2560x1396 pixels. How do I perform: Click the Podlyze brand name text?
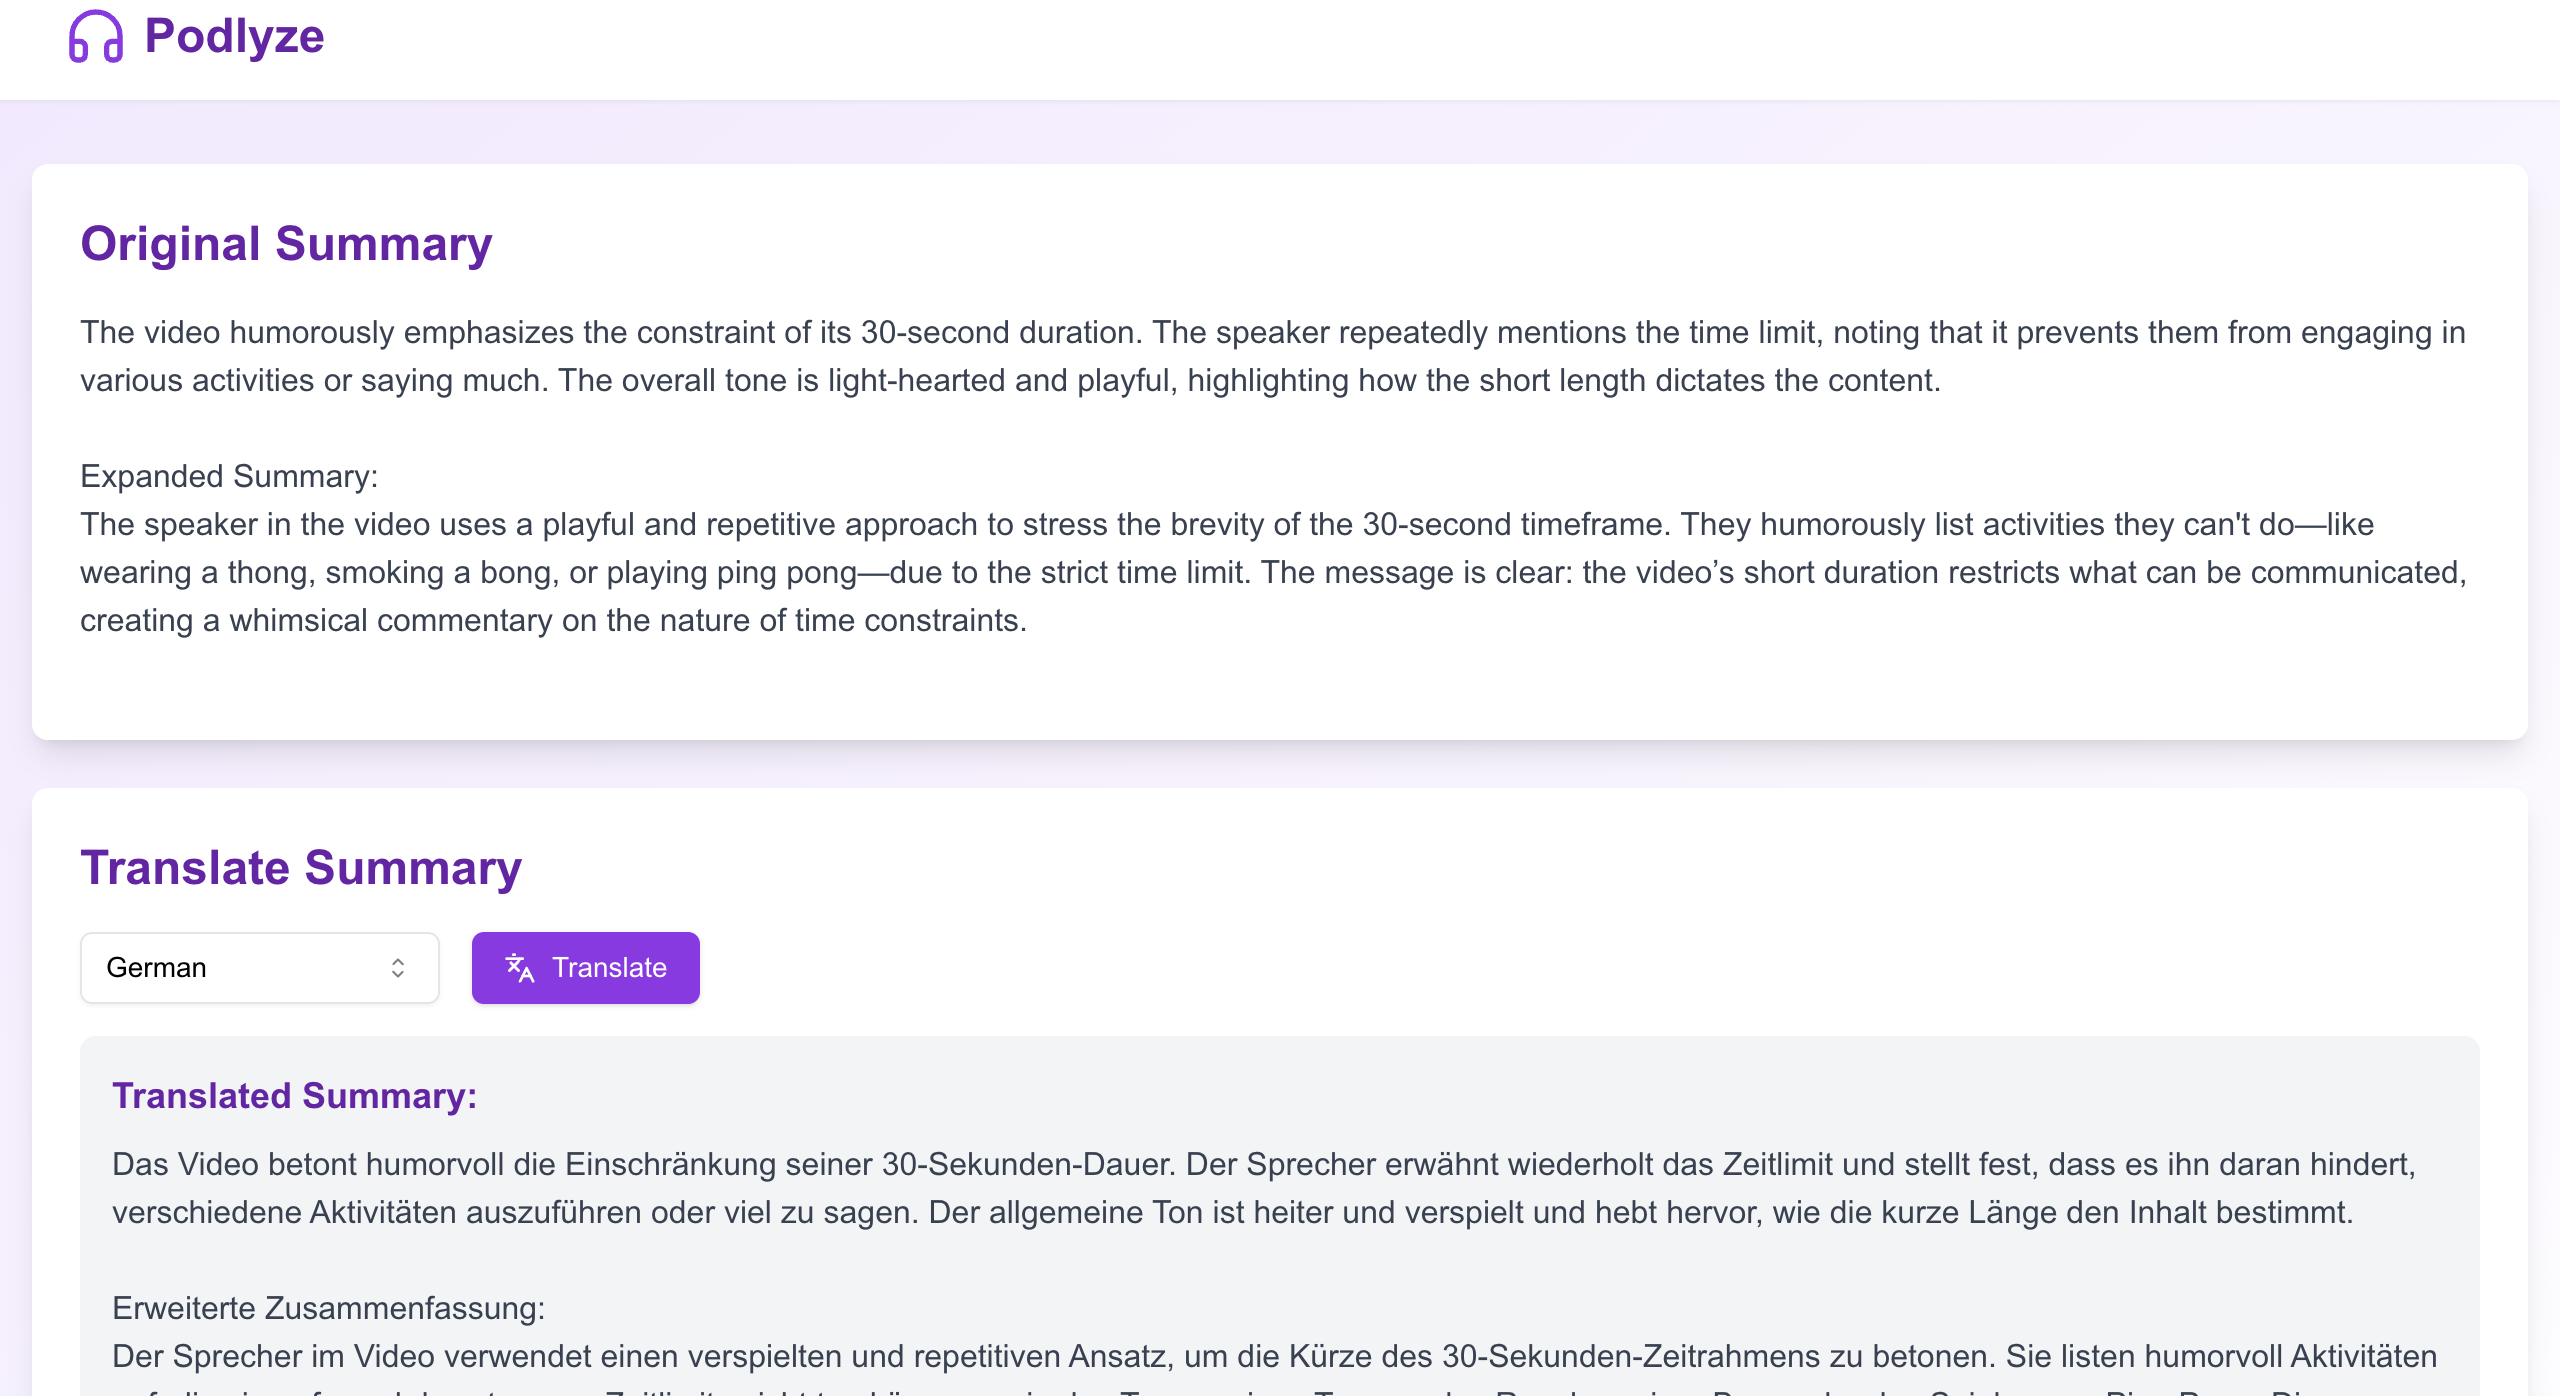point(234,37)
